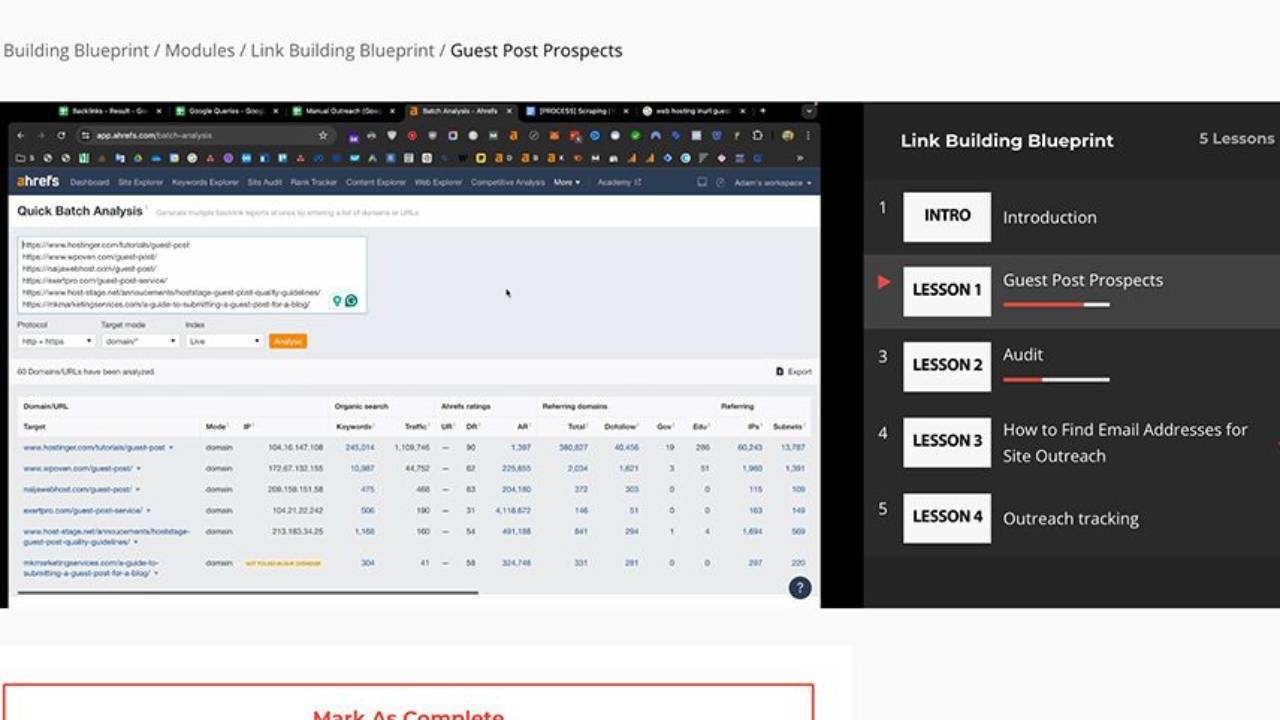Click the Audit lesson progress bar
The height and width of the screenshot is (720, 1280).
[x=1056, y=379]
